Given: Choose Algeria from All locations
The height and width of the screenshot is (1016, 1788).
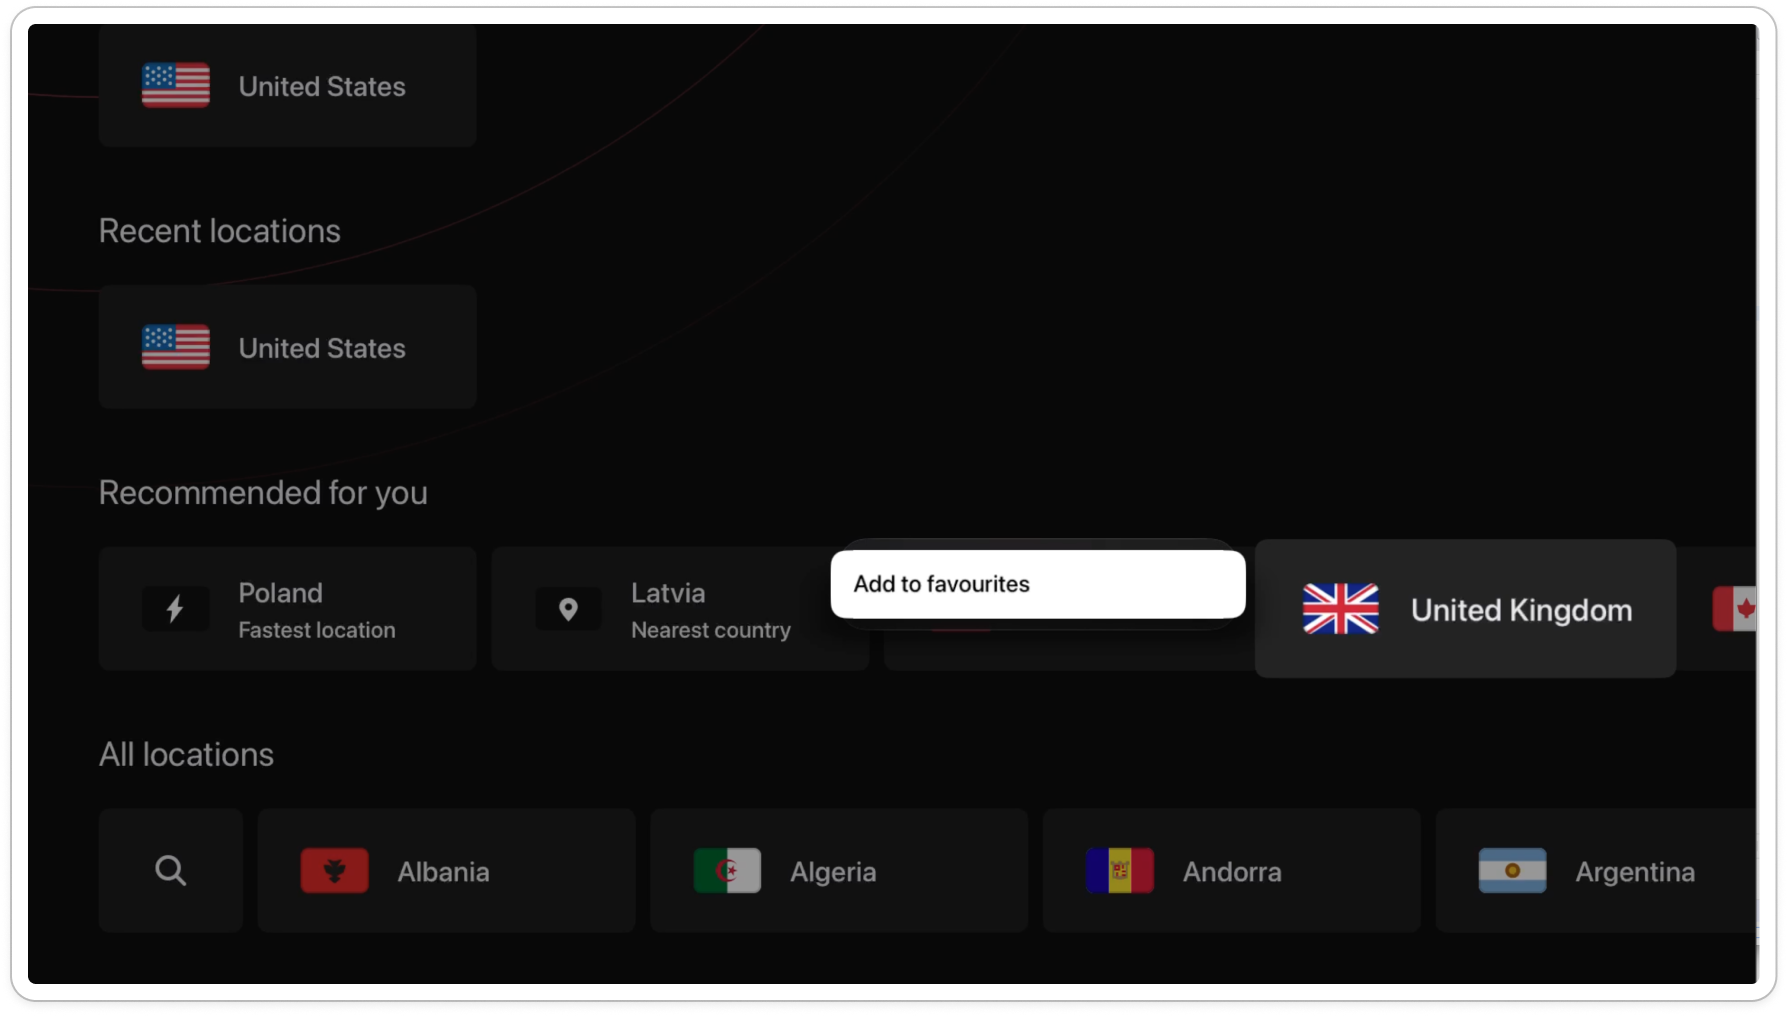Looking at the screenshot, I should 839,871.
